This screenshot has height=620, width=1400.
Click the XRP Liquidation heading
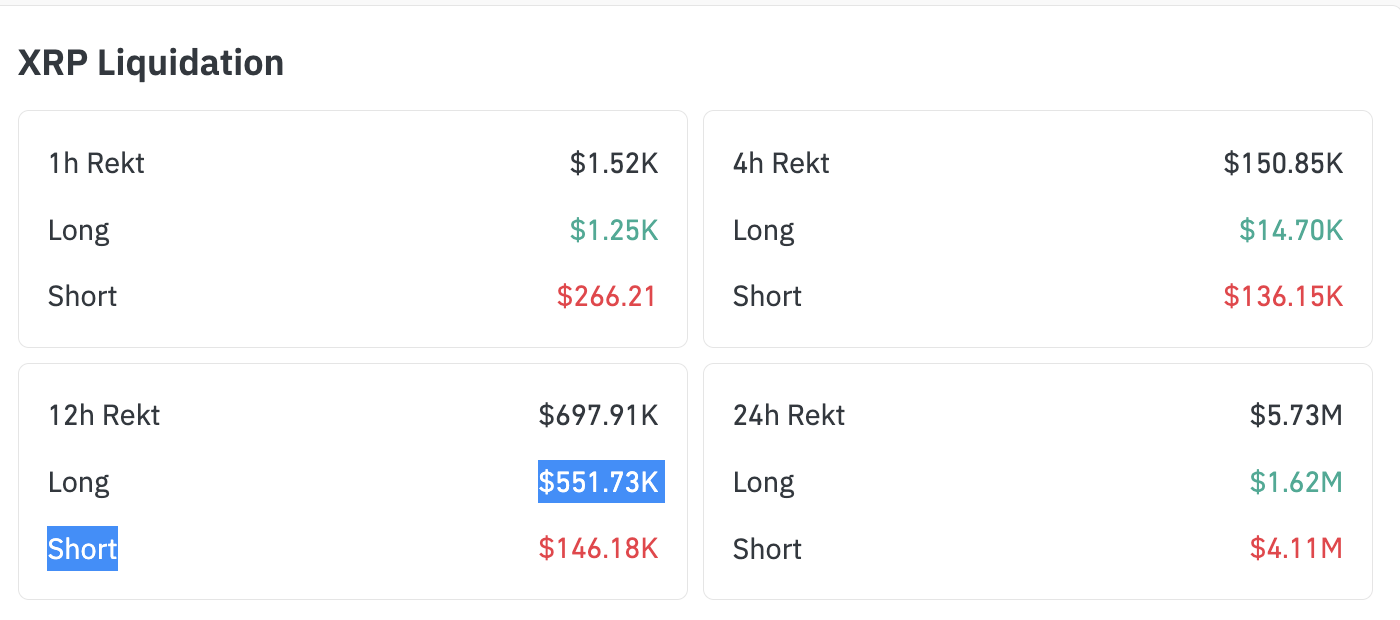pos(151,63)
